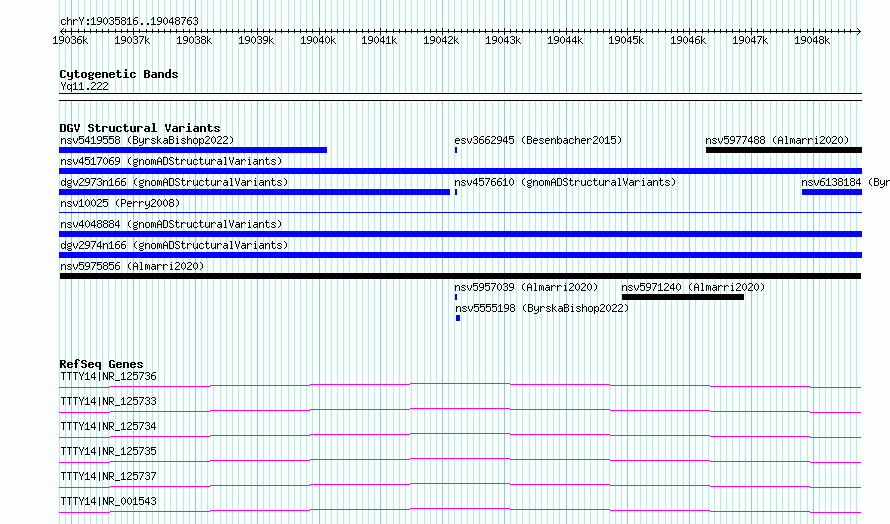Click the RefSeq Genes track title
Screen dimensions: 890x524
(x=102, y=364)
